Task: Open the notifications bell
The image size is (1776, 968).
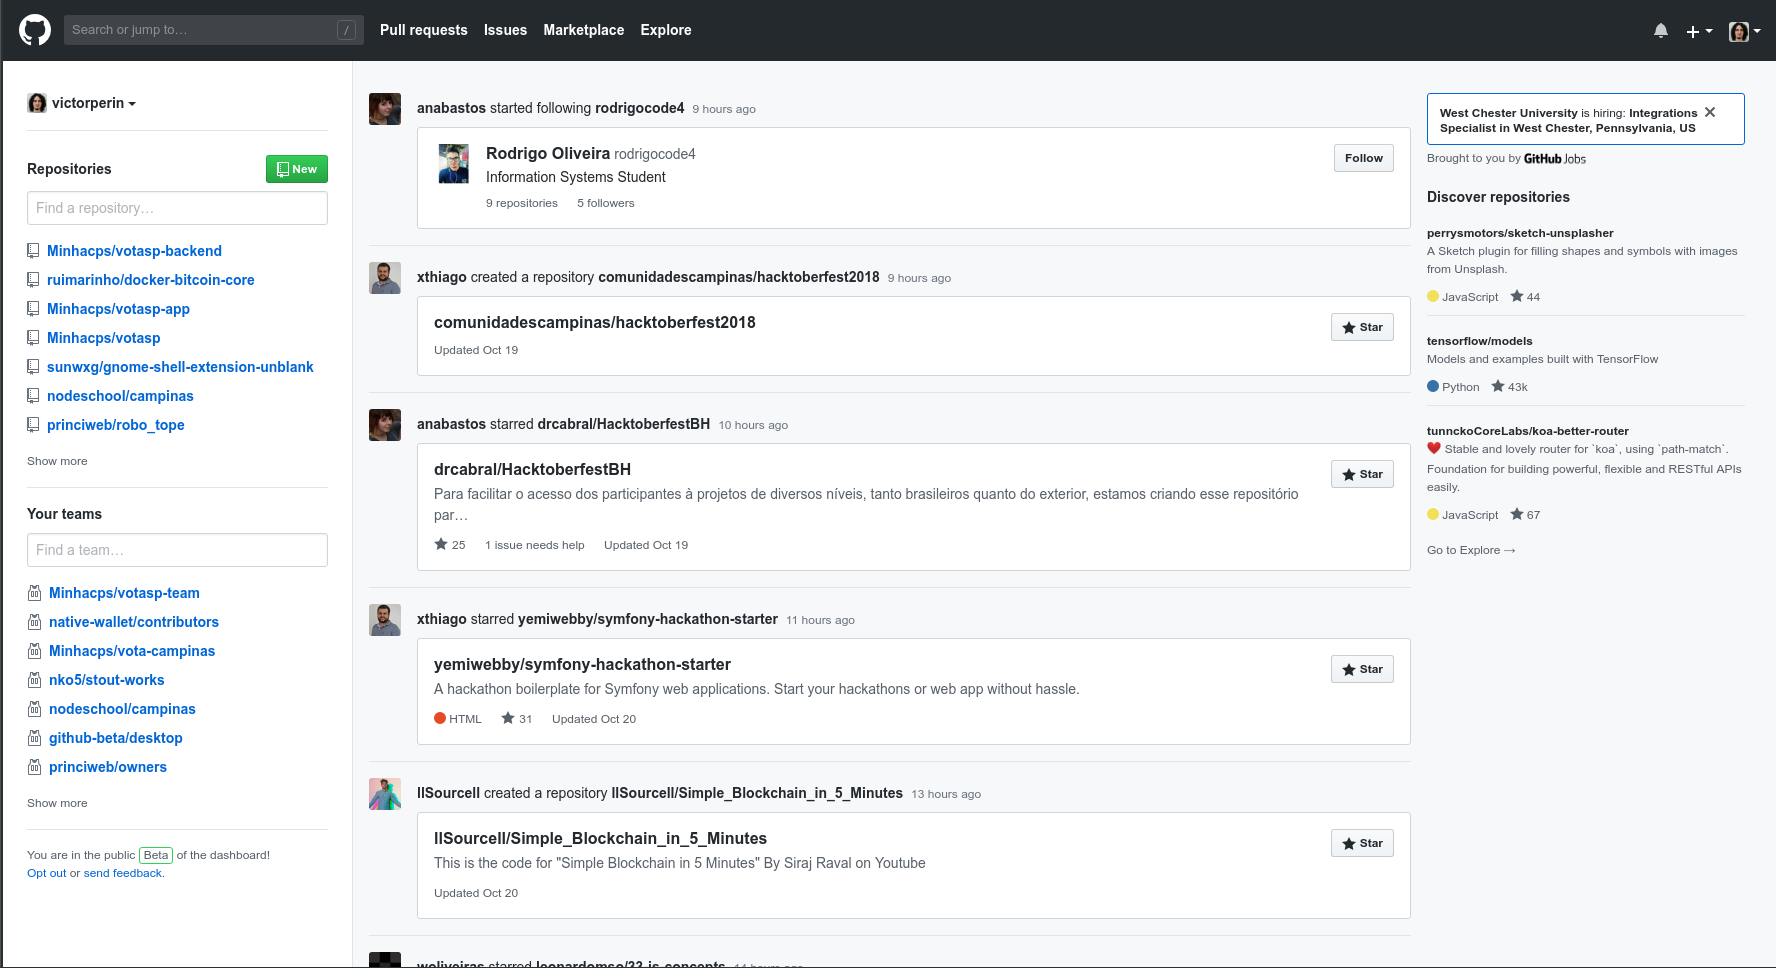Action: click(1661, 31)
